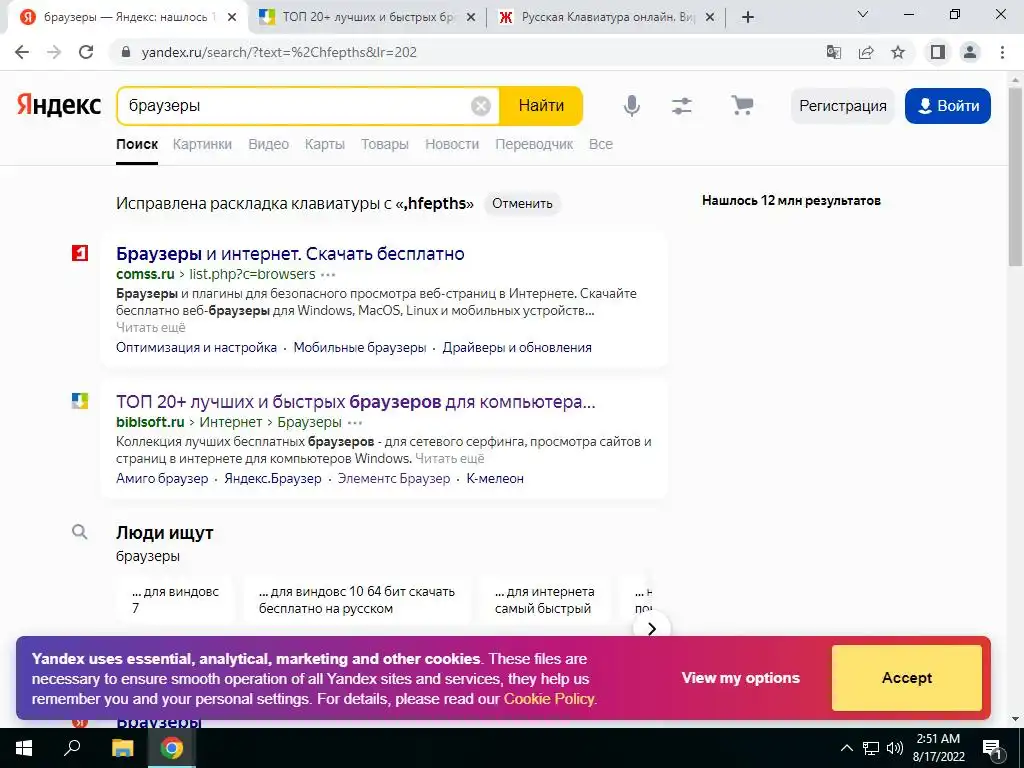Close the ТОП 20+ лучших tab
This screenshot has height=768, width=1024.
pyautogui.click(x=471, y=17)
